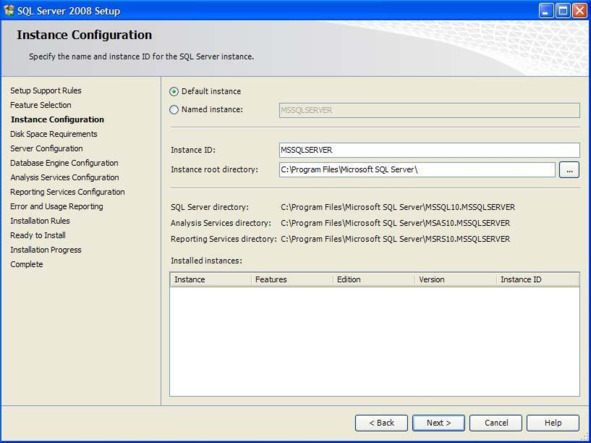Select the Default instance radio button
The width and height of the screenshot is (591, 443).
click(174, 92)
